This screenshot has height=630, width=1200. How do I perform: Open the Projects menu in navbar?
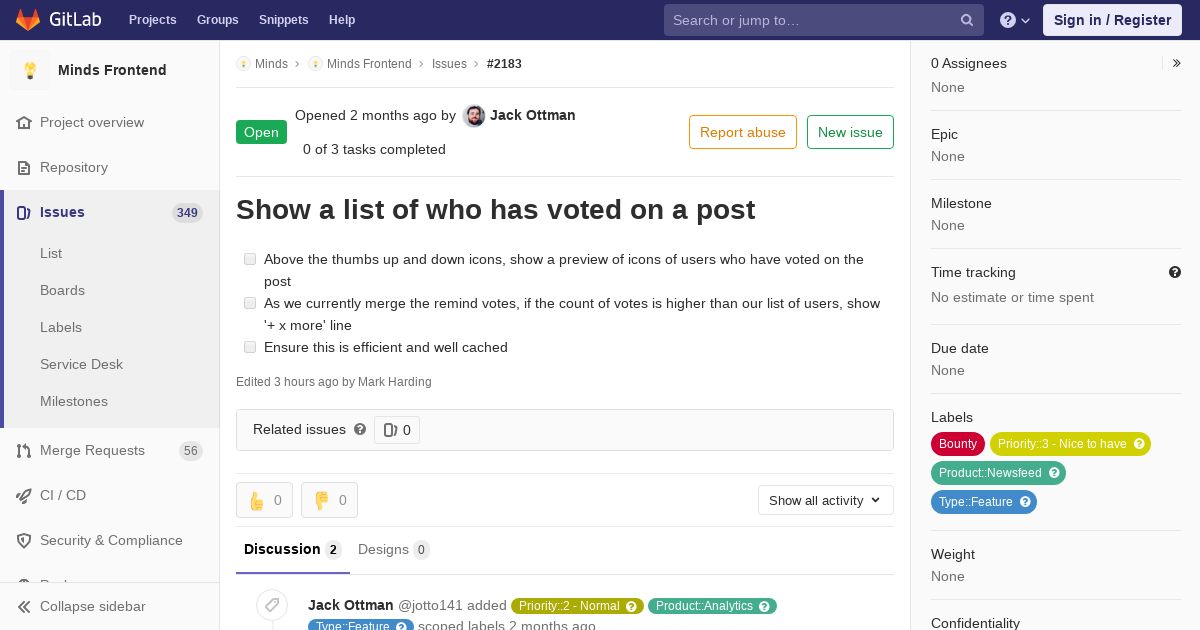pyautogui.click(x=152, y=20)
